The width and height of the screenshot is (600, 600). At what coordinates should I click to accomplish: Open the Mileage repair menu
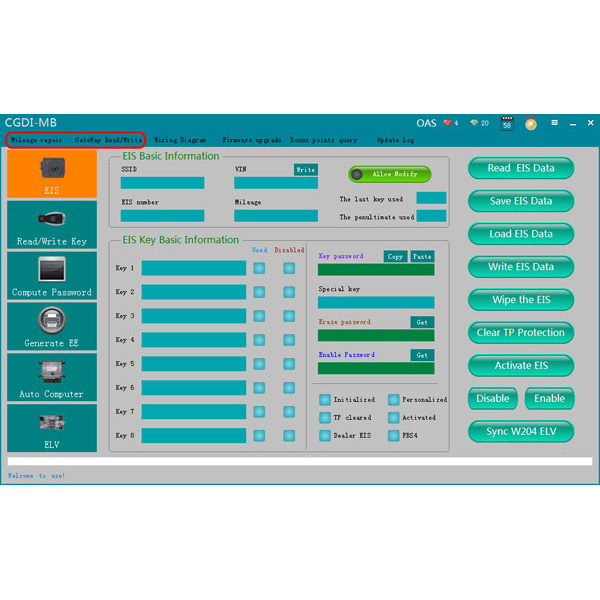(36, 140)
